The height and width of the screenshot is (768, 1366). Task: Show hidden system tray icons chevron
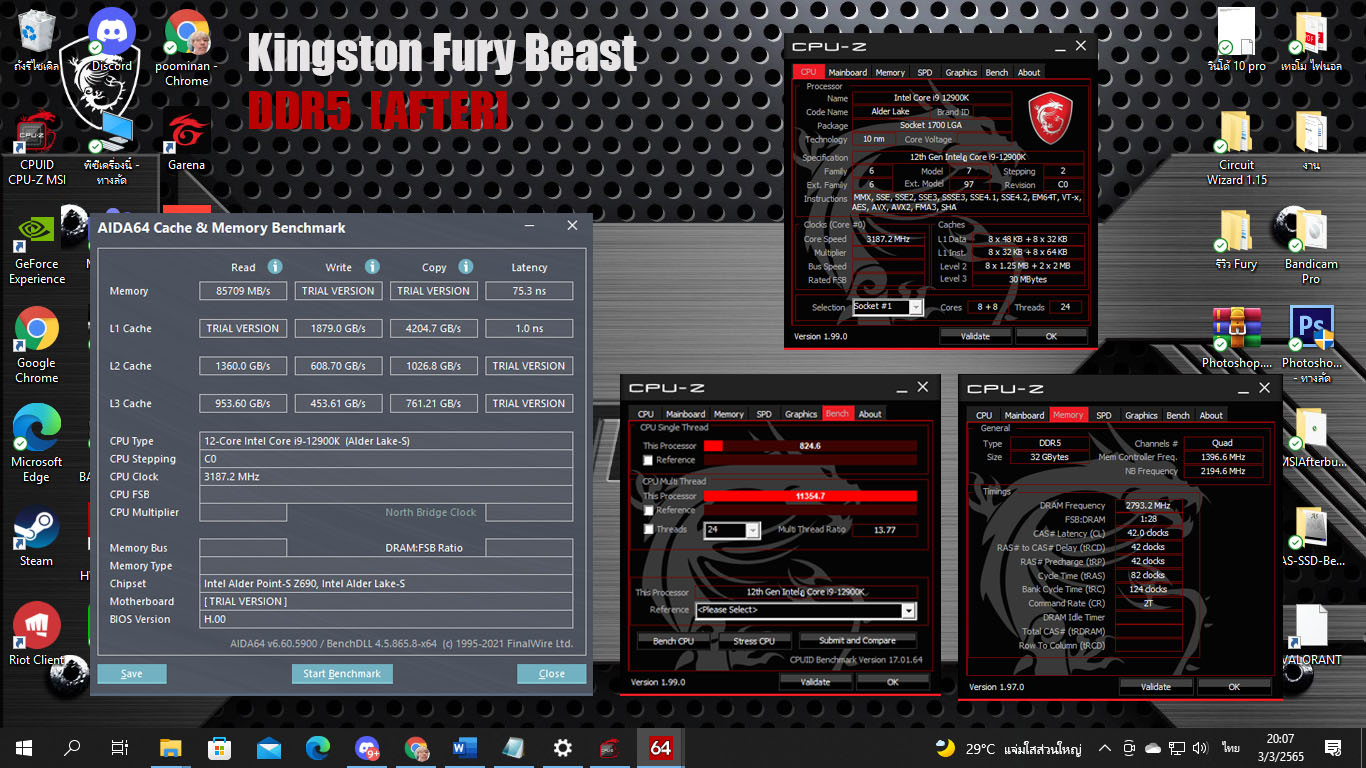tap(1104, 747)
